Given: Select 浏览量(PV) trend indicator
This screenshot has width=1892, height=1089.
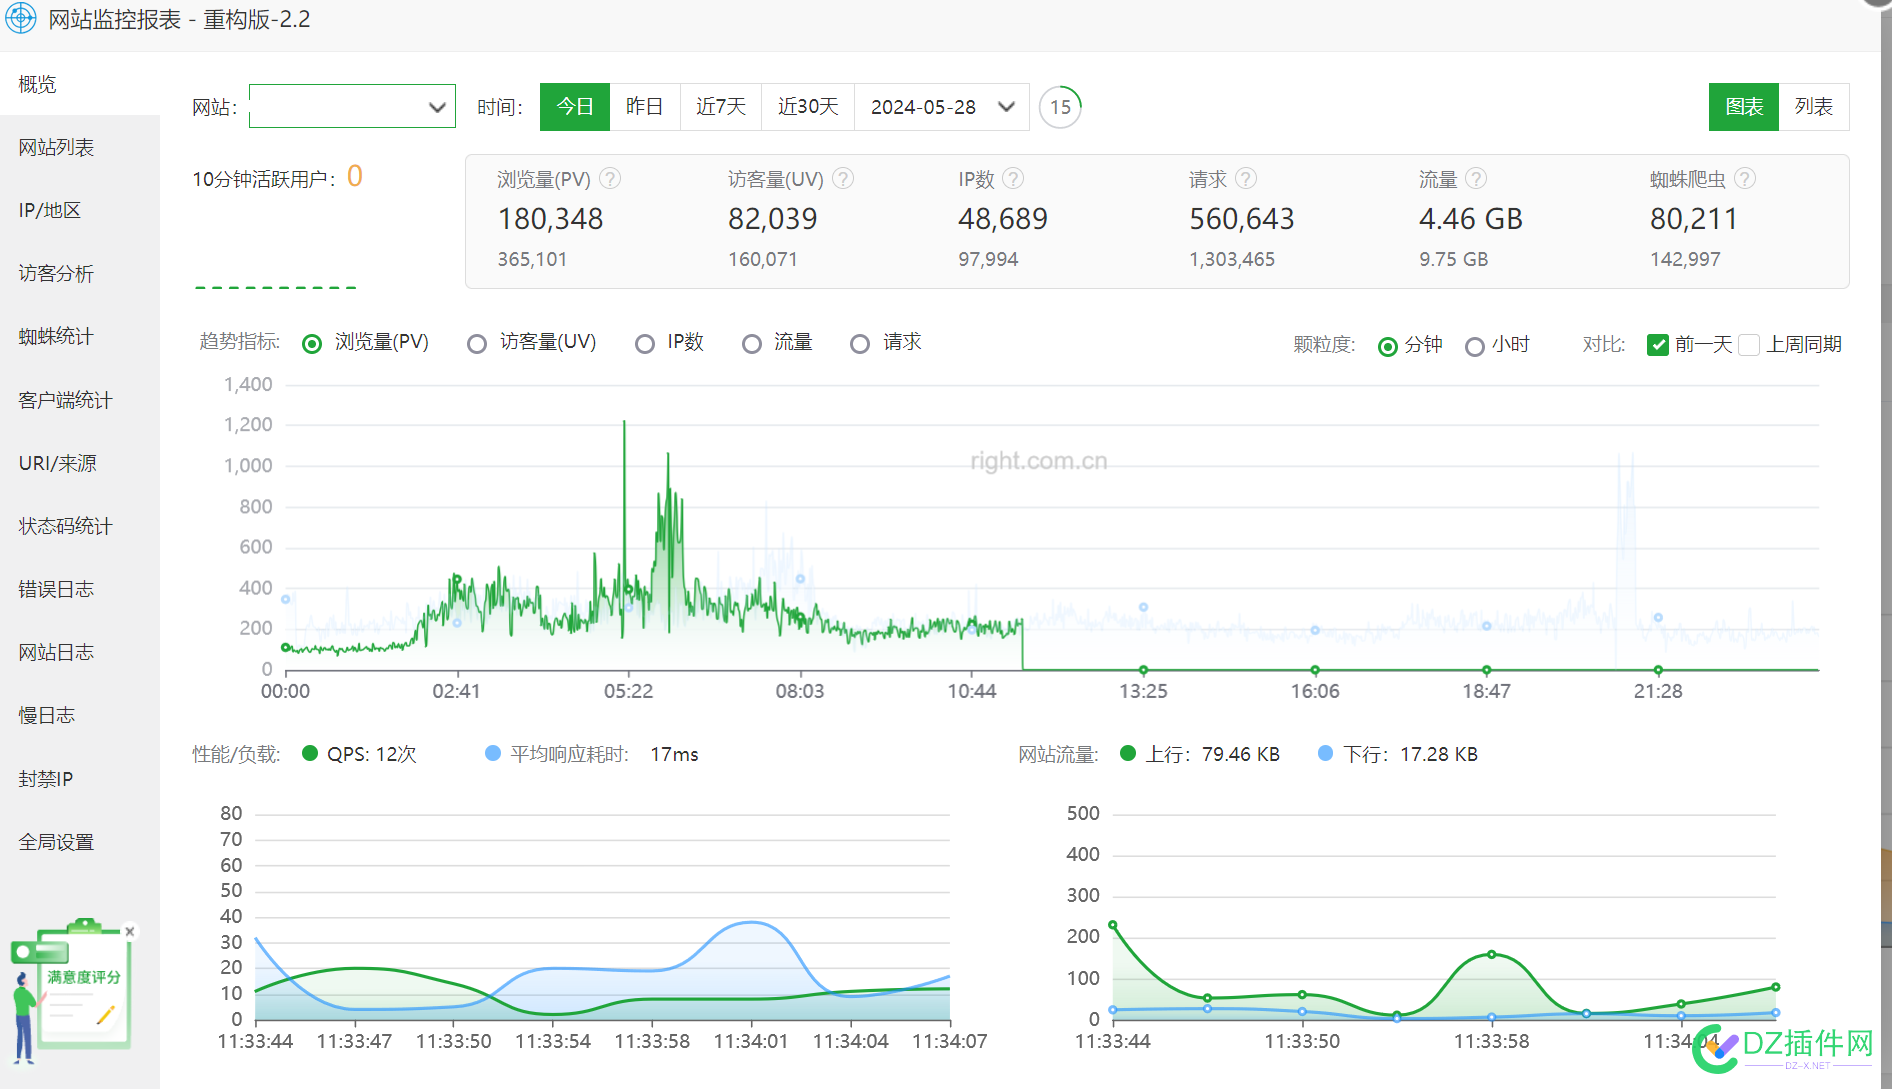Looking at the screenshot, I should click(x=312, y=343).
